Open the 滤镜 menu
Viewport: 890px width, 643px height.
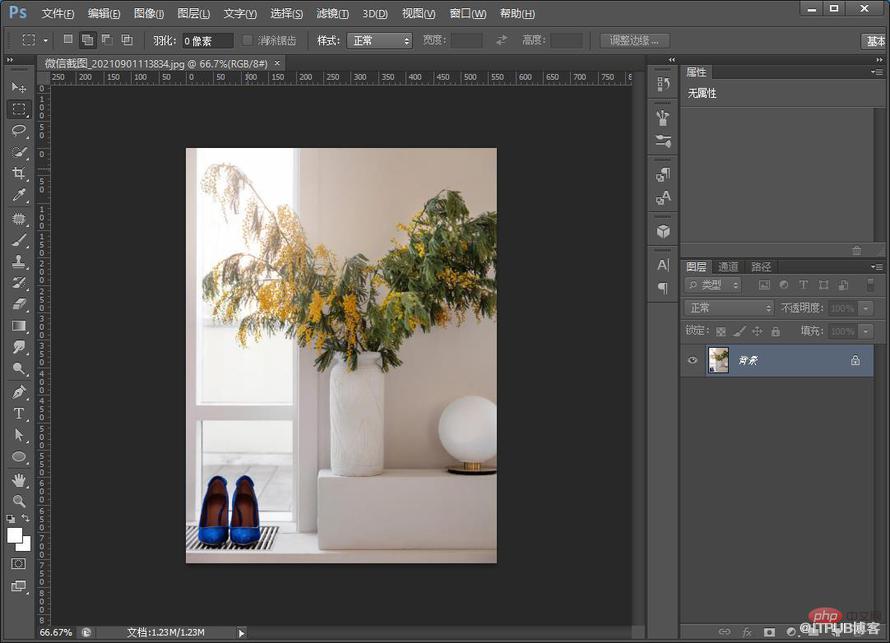click(333, 14)
